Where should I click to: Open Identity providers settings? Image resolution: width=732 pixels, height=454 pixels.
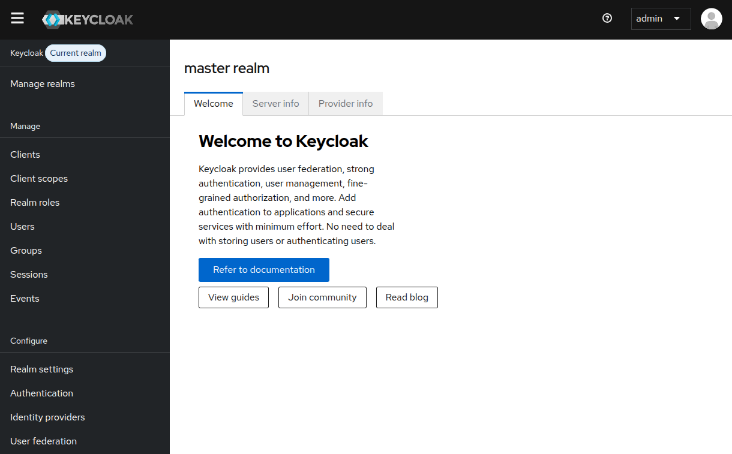pyautogui.click(x=47, y=417)
